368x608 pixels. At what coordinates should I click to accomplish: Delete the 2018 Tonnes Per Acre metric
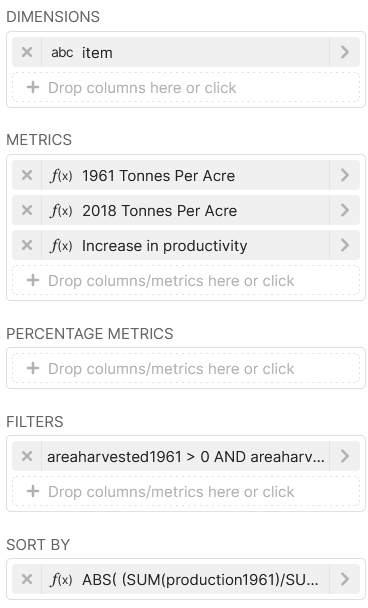(x=27, y=210)
